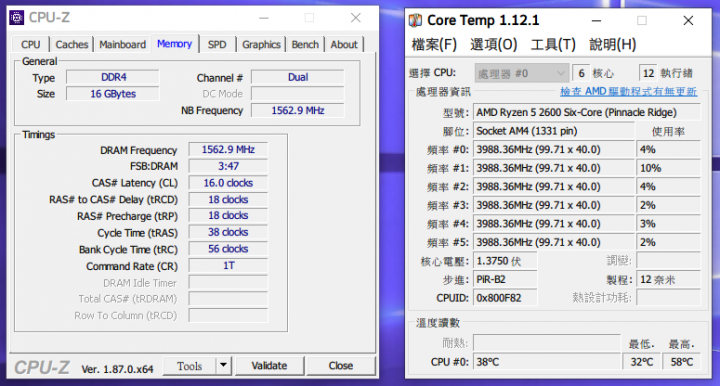
Task: Click the tRP 18 clocks value
Action: (228, 216)
